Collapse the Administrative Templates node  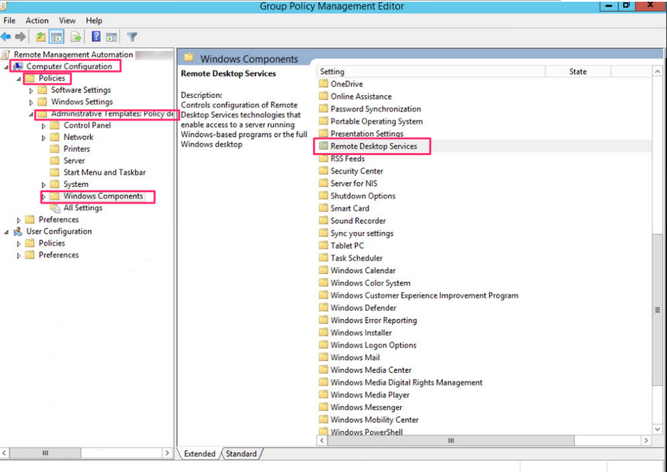tap(31, 114)
